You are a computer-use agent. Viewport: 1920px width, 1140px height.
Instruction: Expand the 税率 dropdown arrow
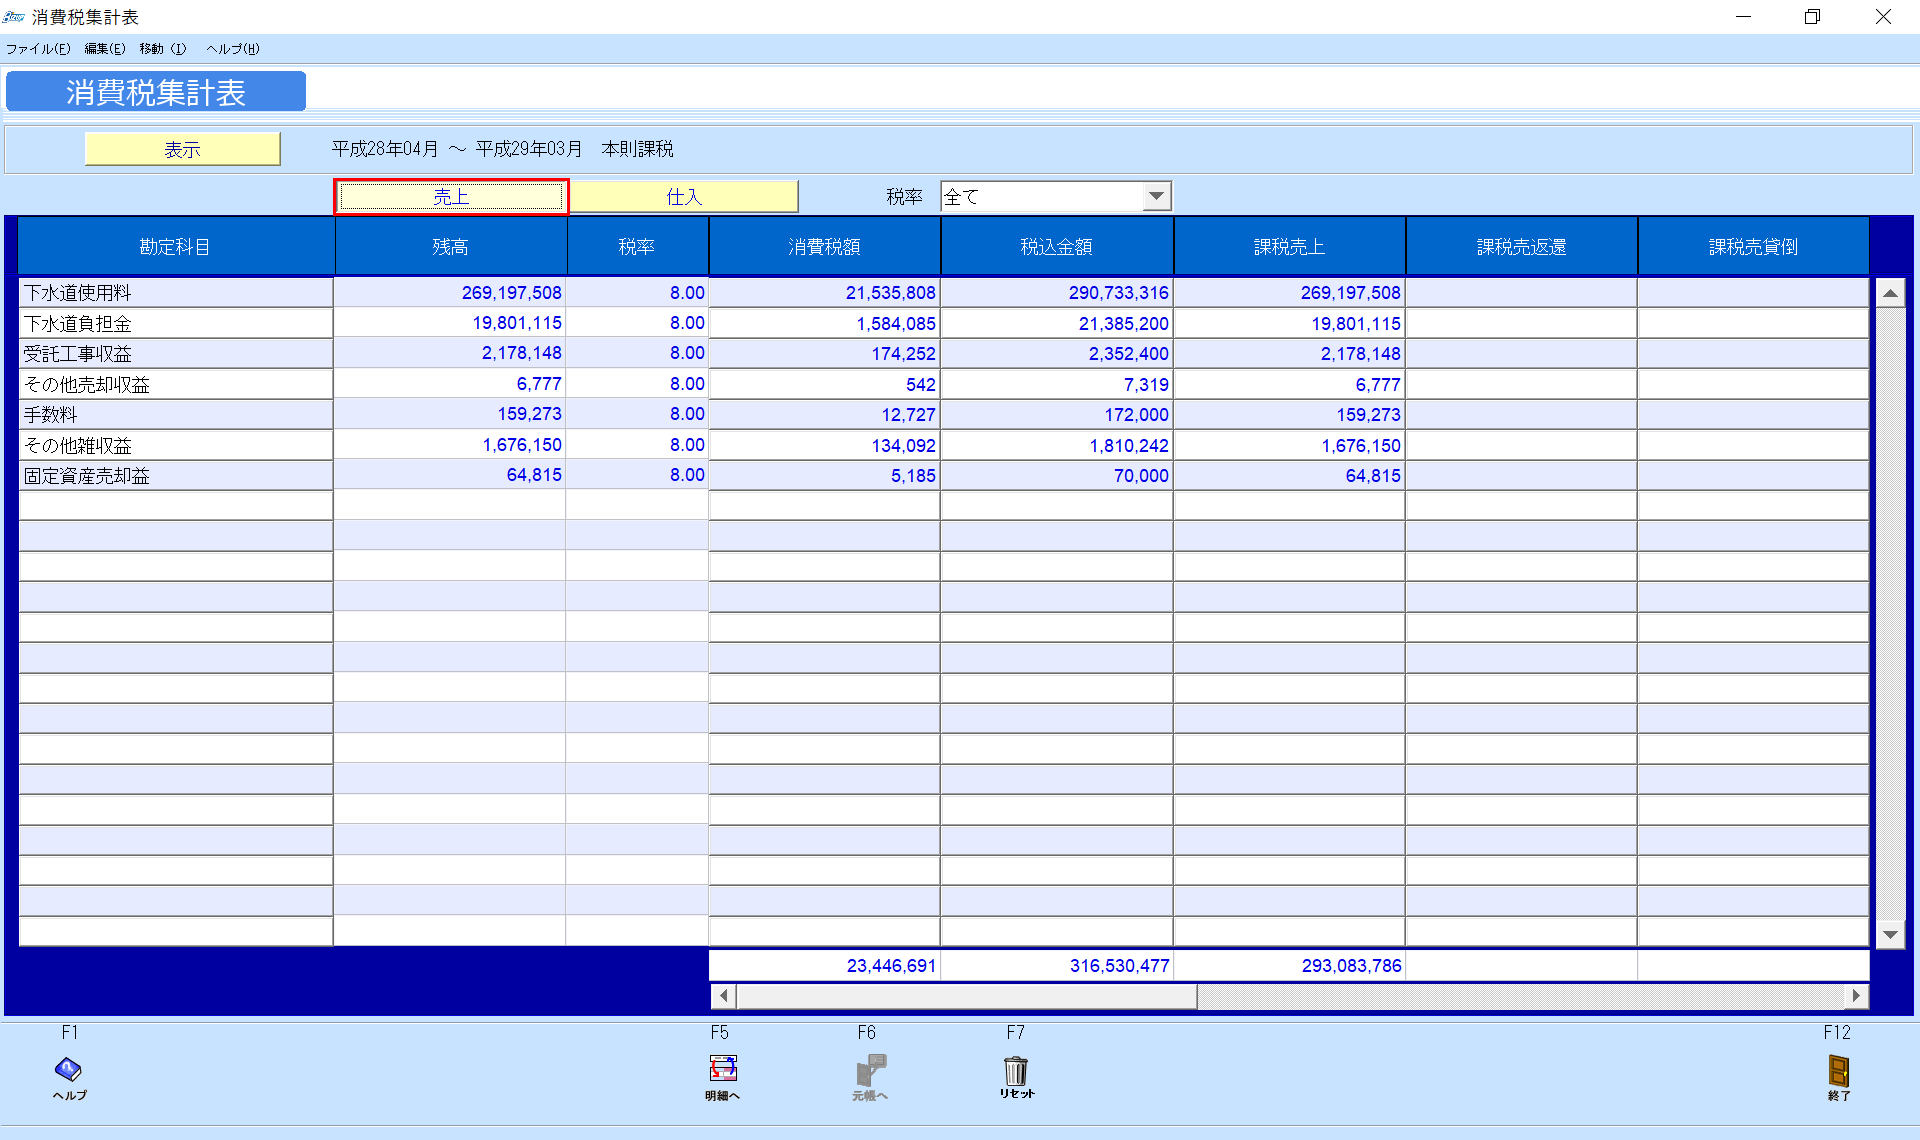click(x=1156, y=197)
